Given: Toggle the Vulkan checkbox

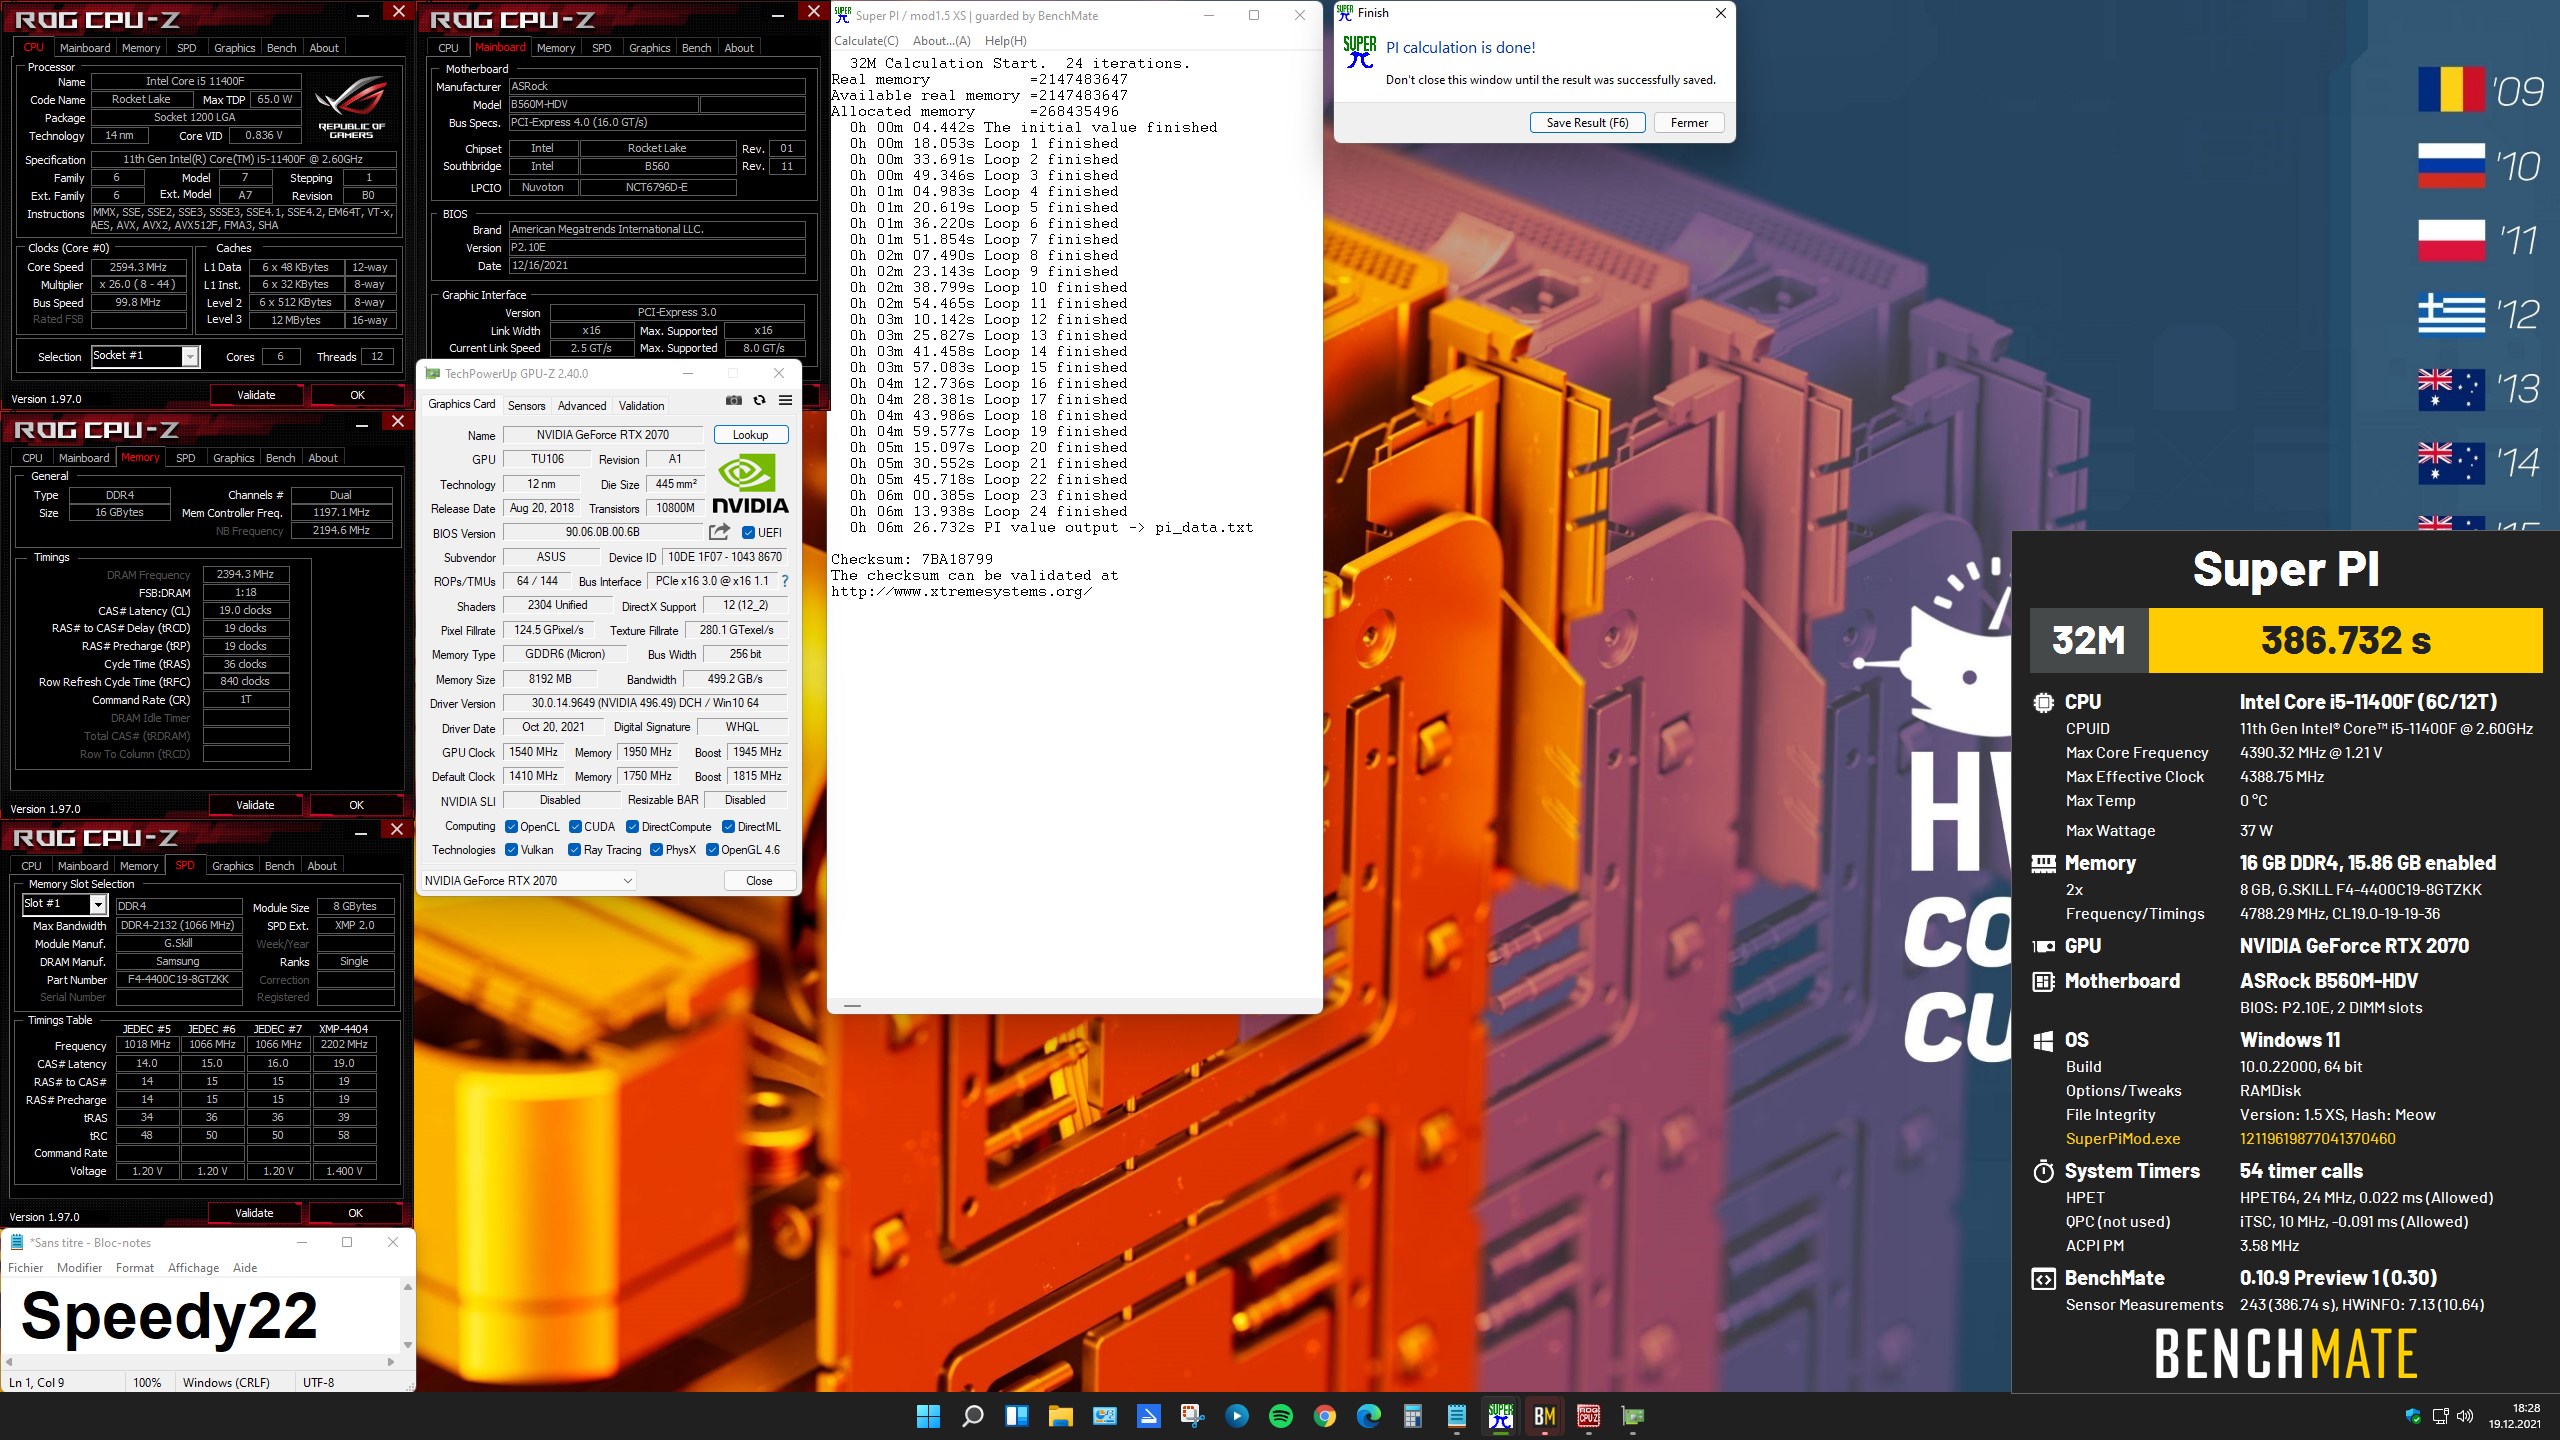Looking at the screenshot, I should pos(512,850).
